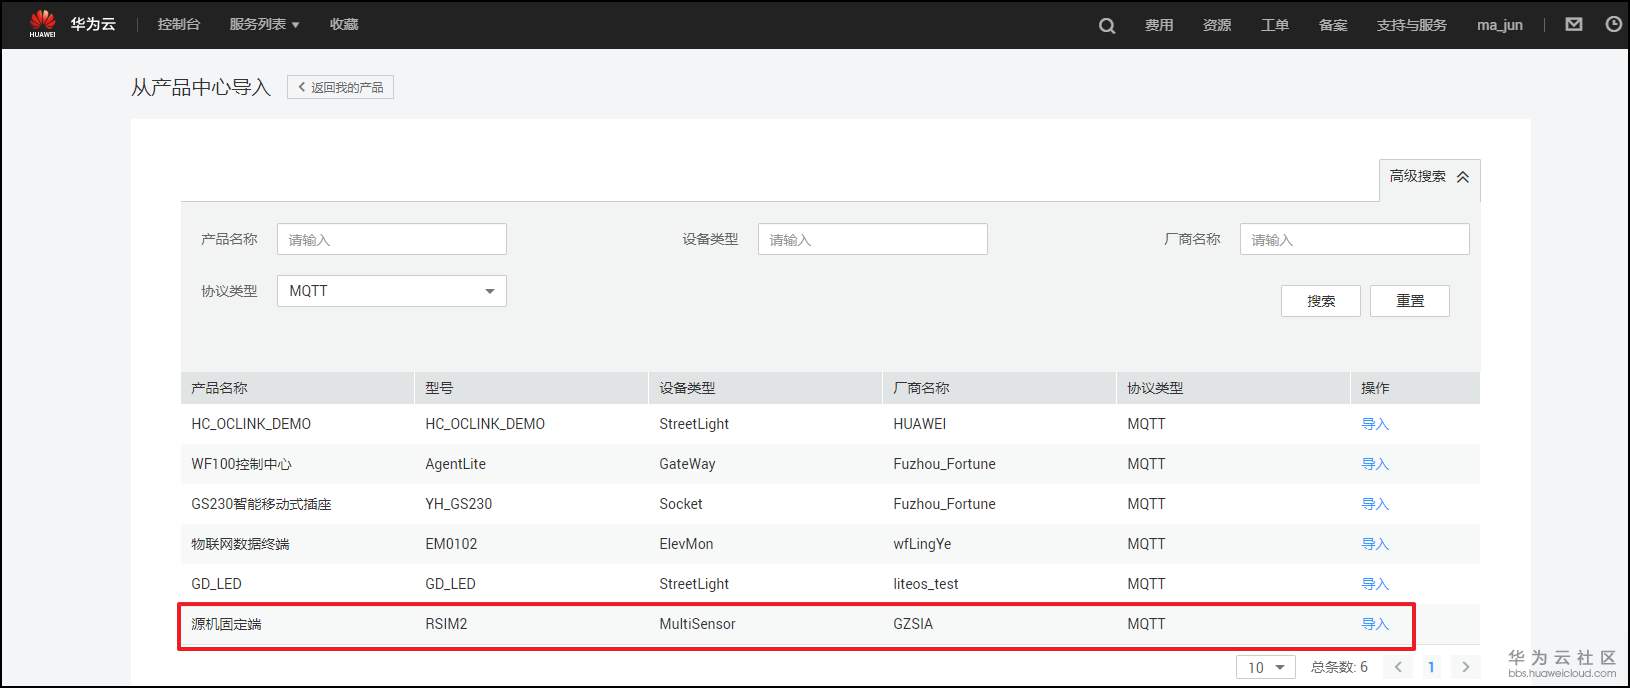Image resolution: width=1630 pixels, height=688 pixels.
Task: Open the ma_jun account menu
Action: (1500, 25)
